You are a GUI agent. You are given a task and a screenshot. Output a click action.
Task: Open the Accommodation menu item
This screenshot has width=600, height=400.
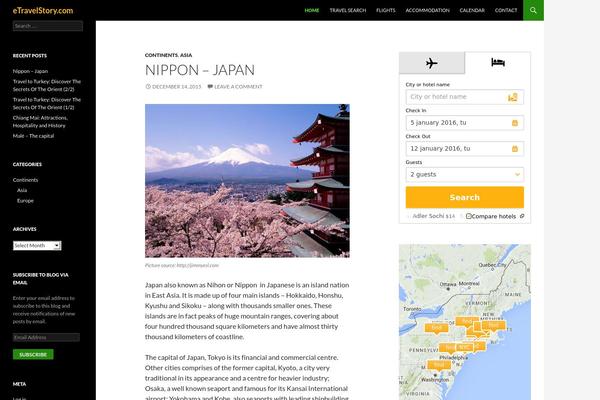click(x=427, y=10)
